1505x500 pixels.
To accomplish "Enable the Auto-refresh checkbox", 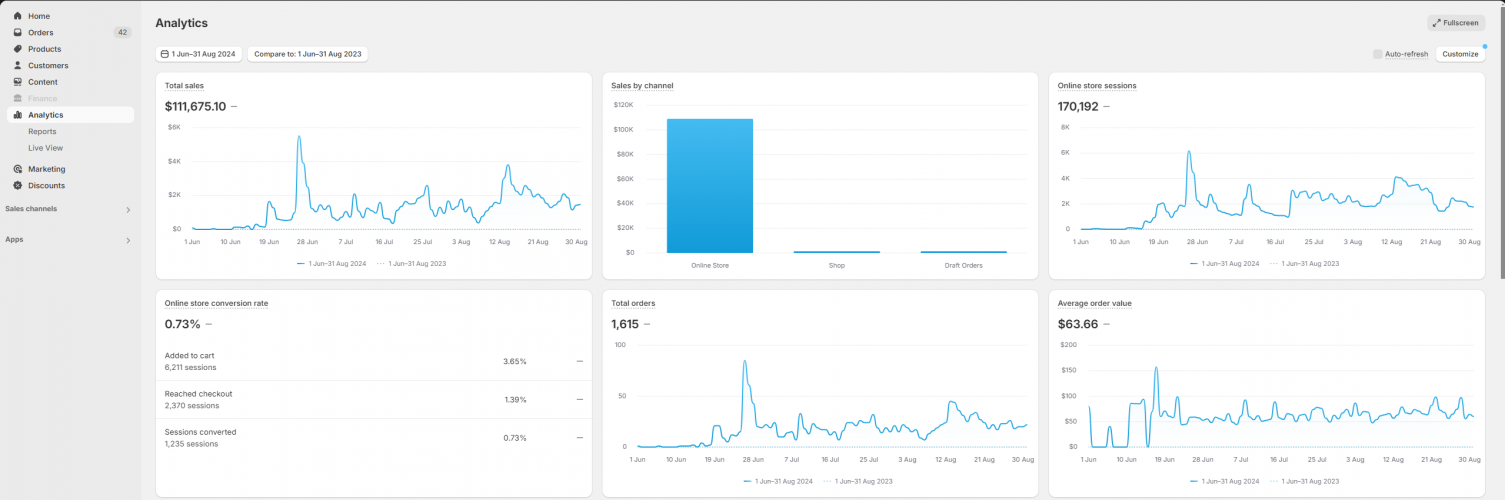I will point(1378,54).
